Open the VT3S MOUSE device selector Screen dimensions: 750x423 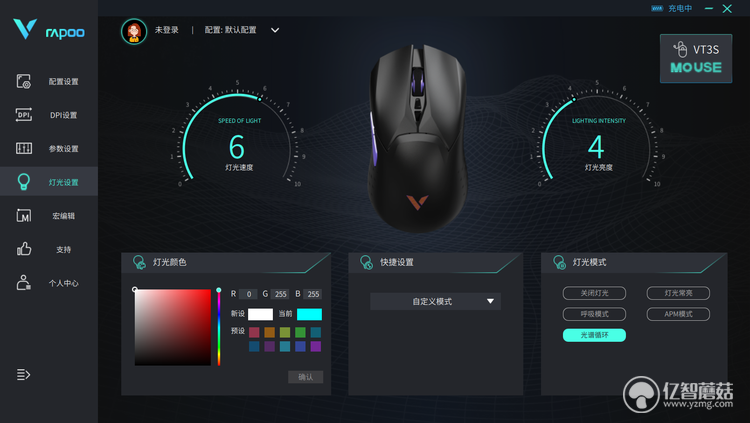coord(696,58)
